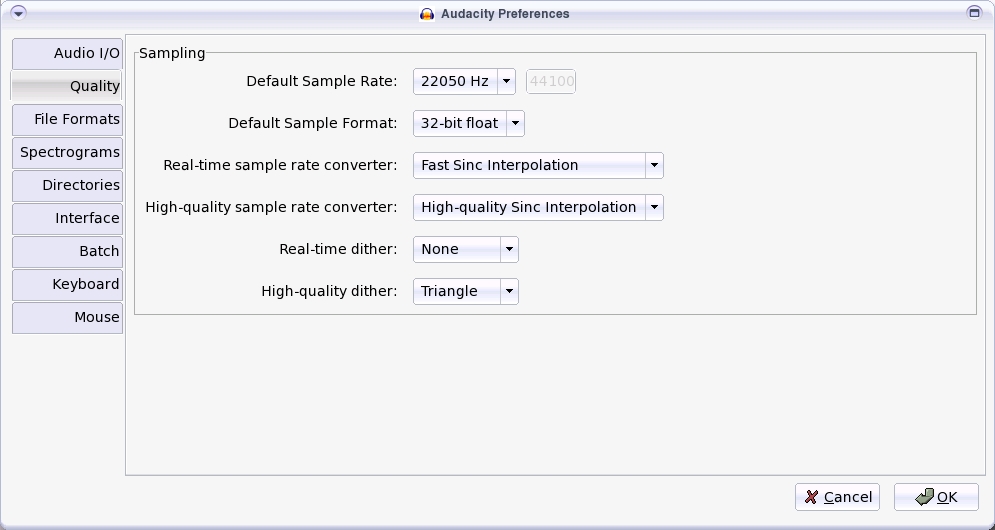Expand the Default Sample Rate dropdown
This screenshot has width=995, height=530.
click(507, 82)
